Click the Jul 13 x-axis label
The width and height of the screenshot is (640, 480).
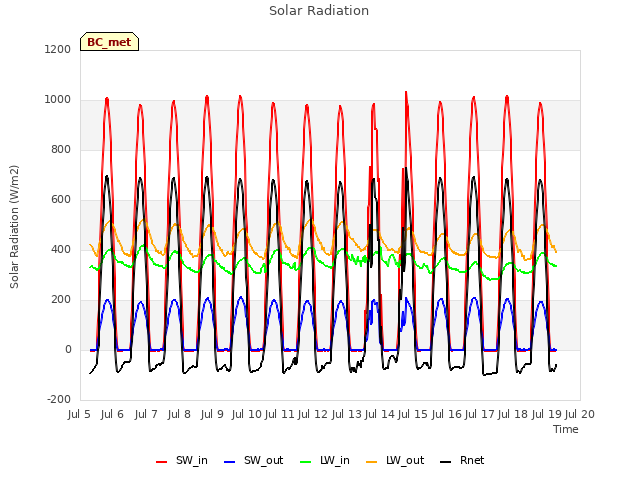click(347, 414)
